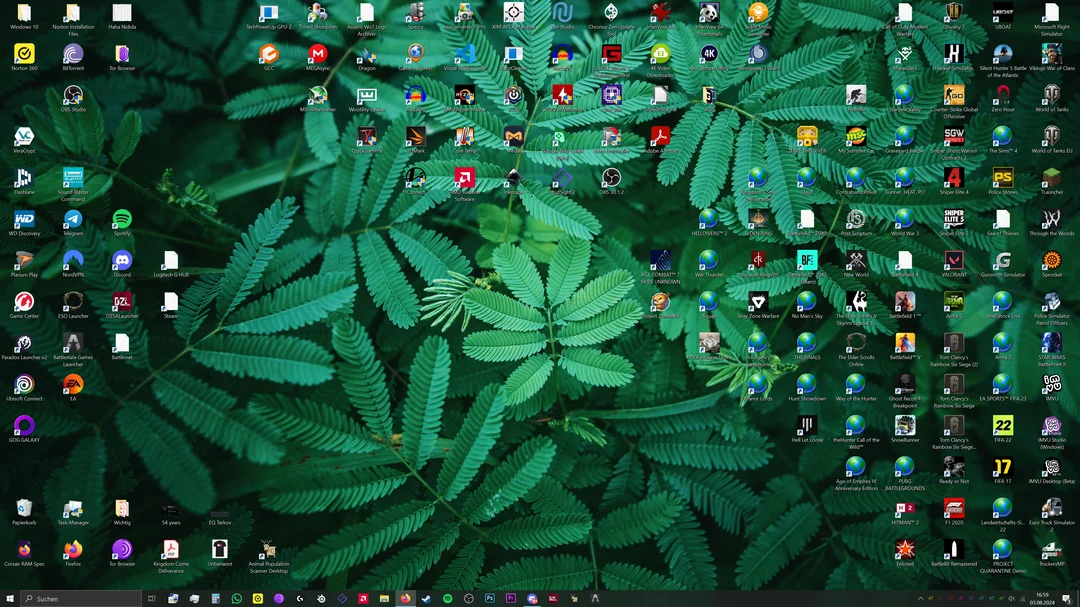The height and width of the screenshot is (607, 1080).
Task: Open the OBS Studio desktop shortcut
Action: 73,96
